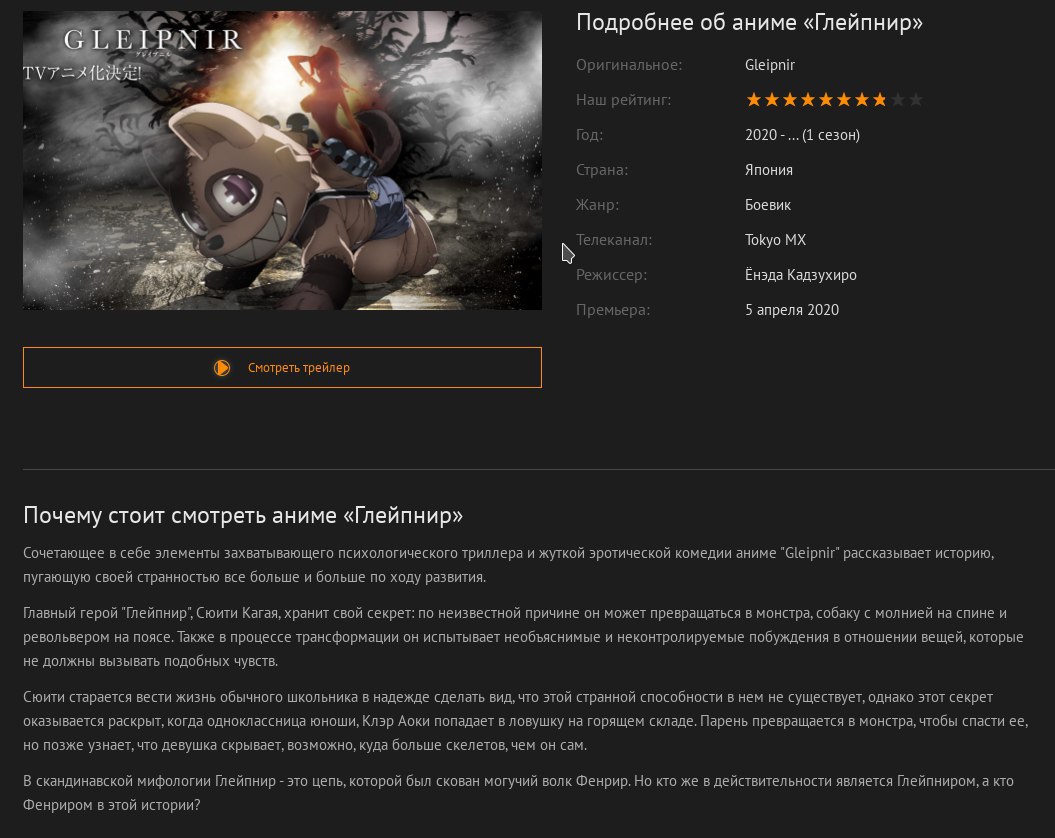Click director name Ёнэда Кадзухиро
Screen dimensions: 1055x838
(801, 275)
